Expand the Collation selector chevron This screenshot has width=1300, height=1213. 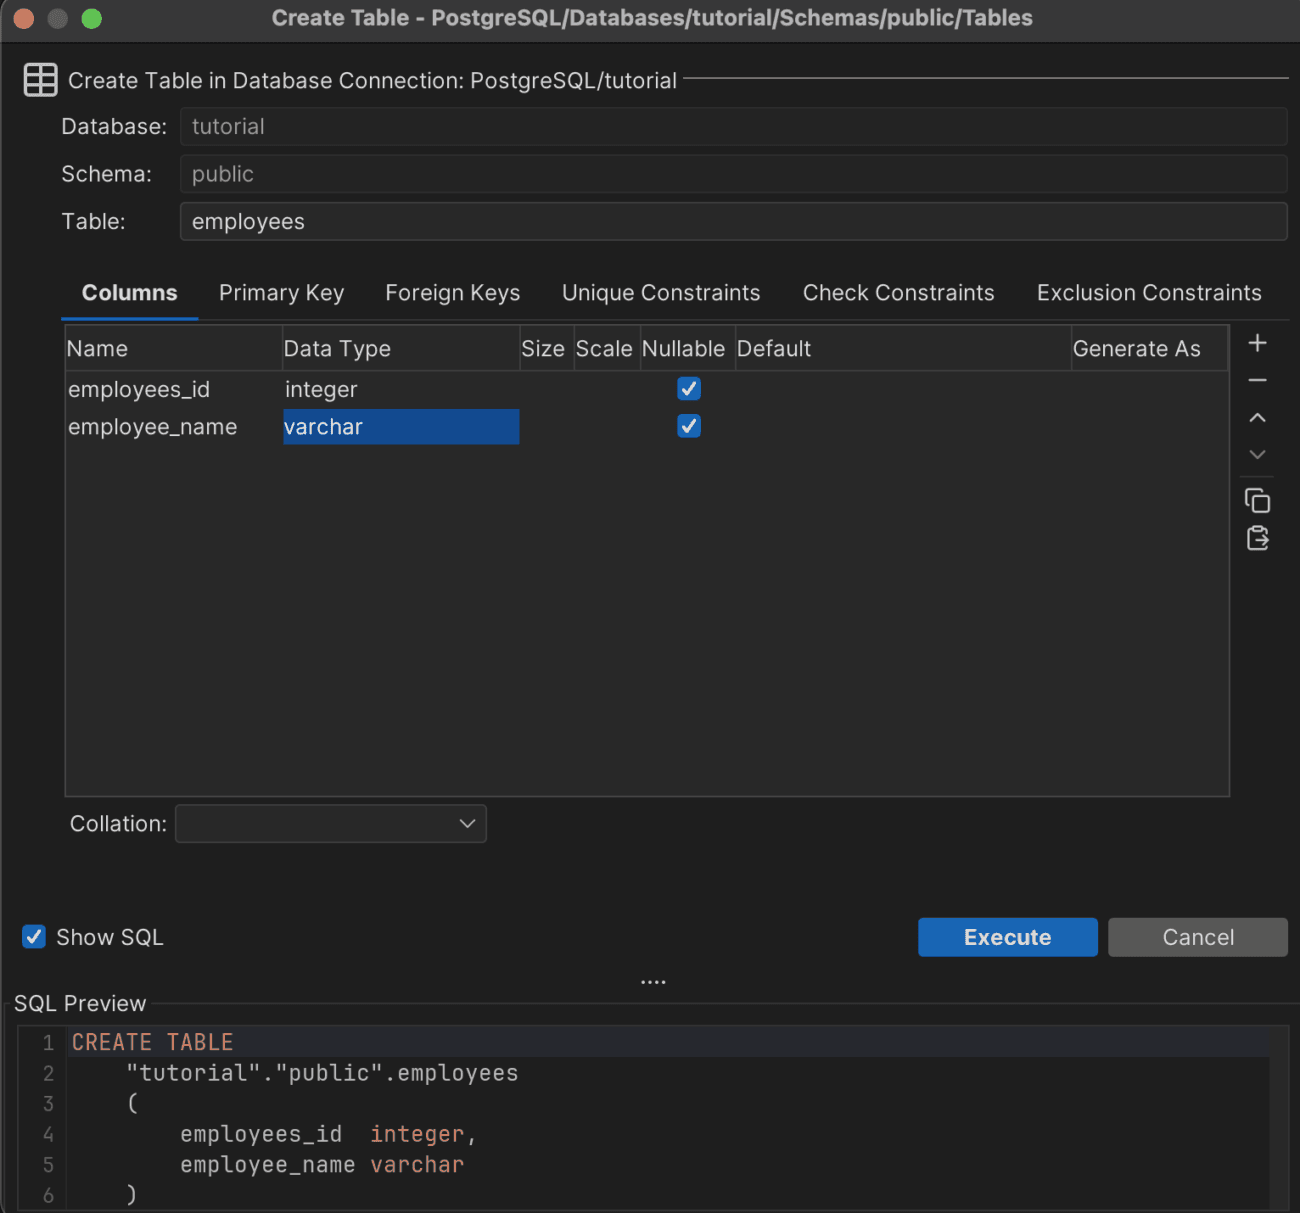click(x=466, y=823)
